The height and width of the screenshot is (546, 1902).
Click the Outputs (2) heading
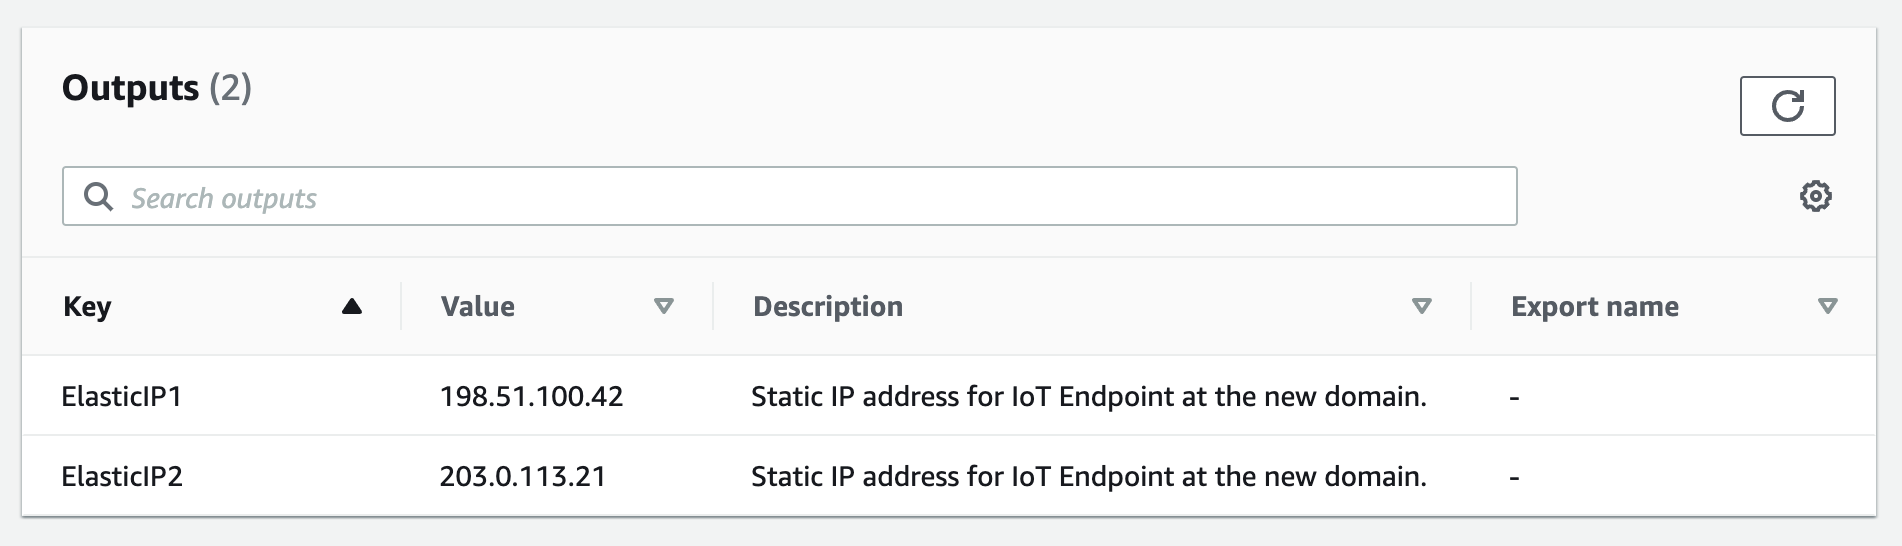click(157, 88)
